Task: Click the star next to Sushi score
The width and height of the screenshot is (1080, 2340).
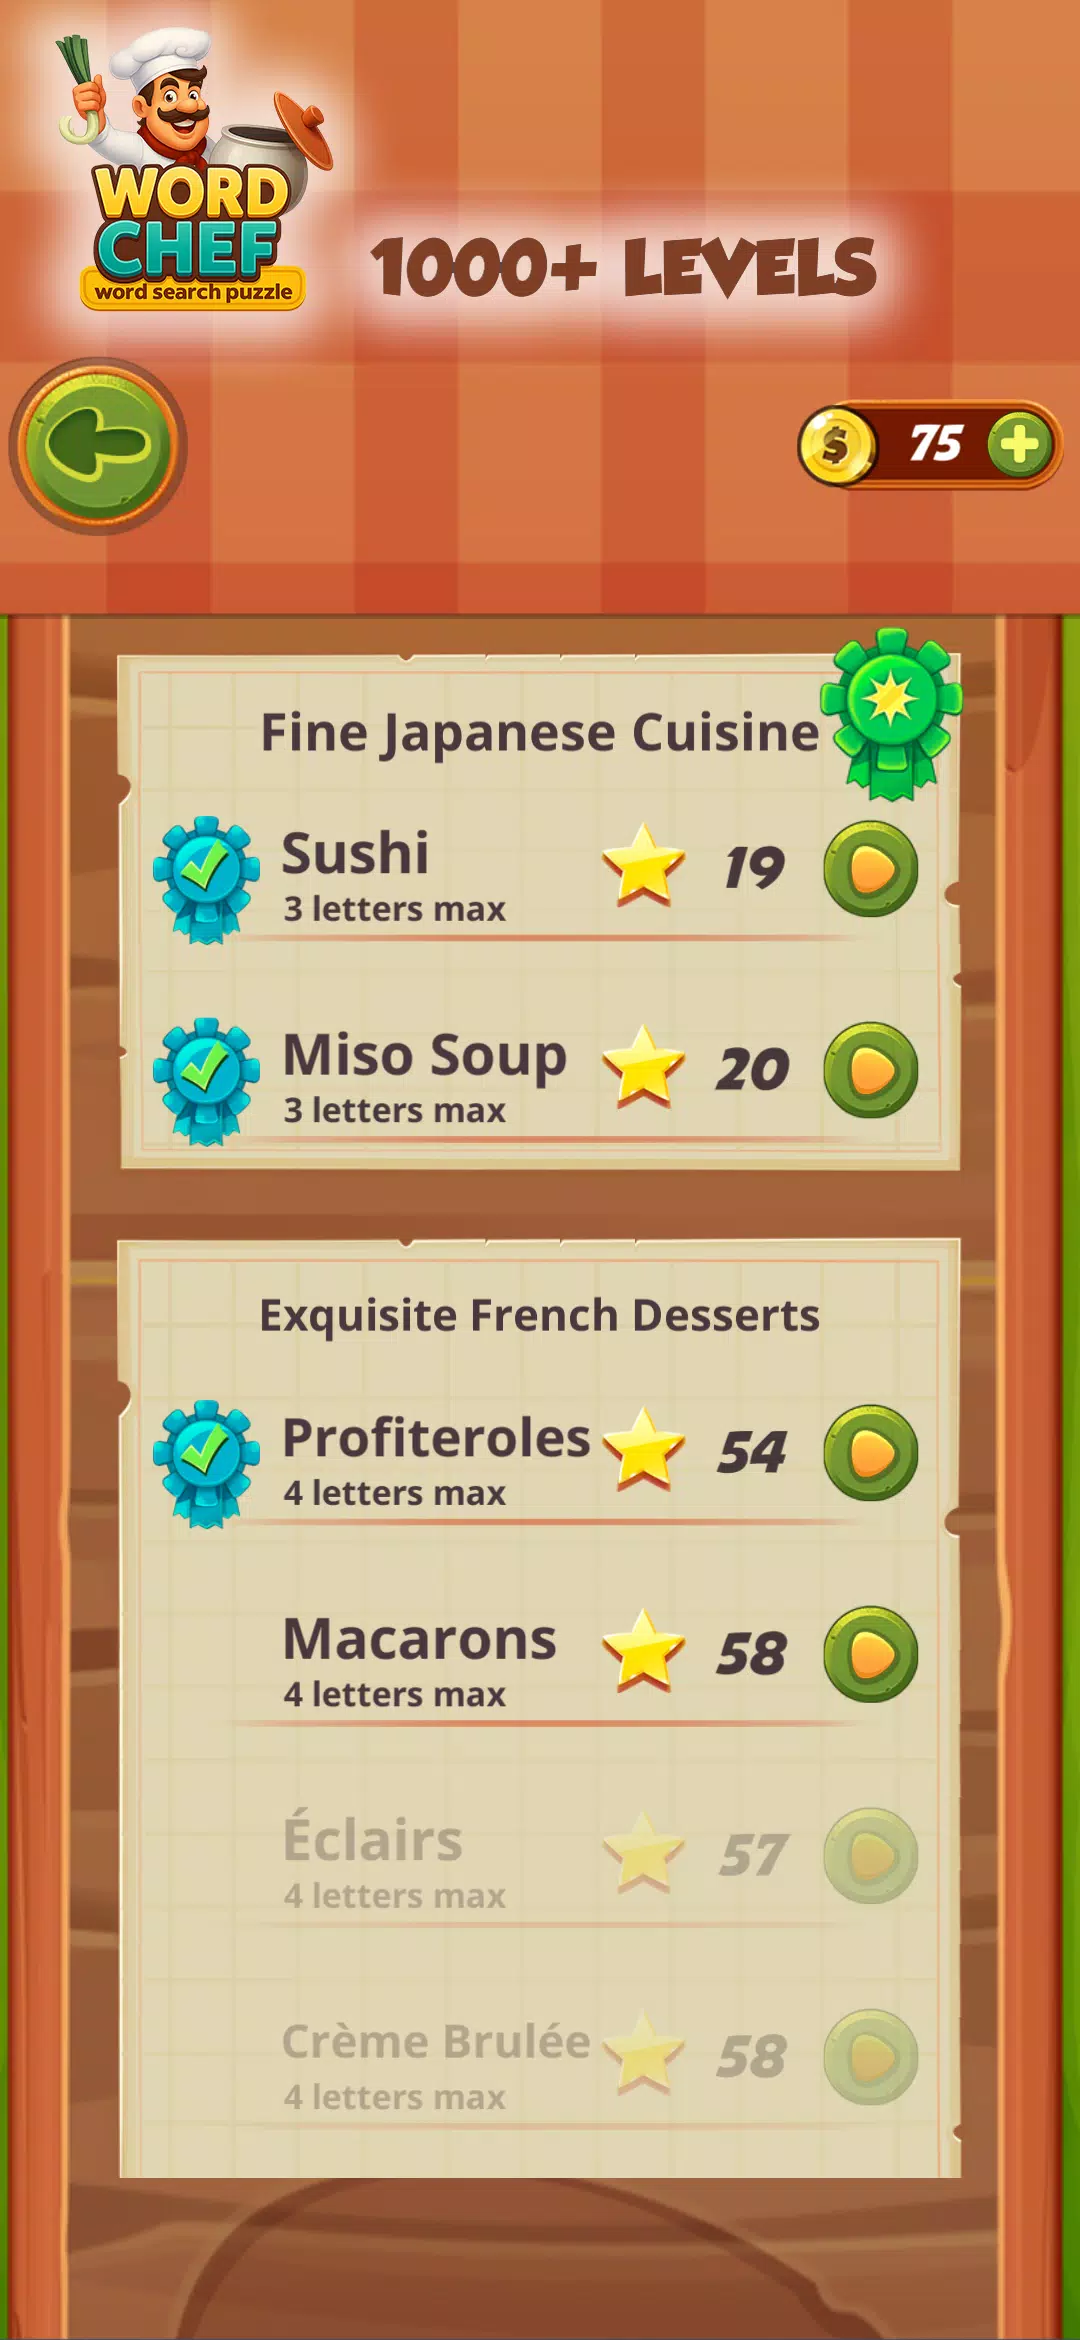Action: click(643, 865)
